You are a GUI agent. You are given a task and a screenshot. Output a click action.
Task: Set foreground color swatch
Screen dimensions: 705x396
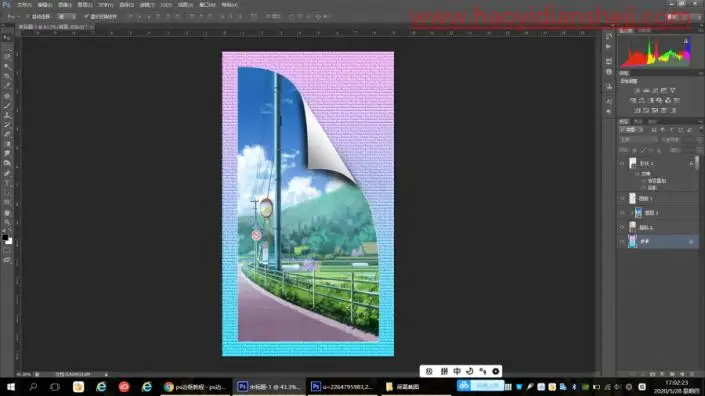[5, 237]
